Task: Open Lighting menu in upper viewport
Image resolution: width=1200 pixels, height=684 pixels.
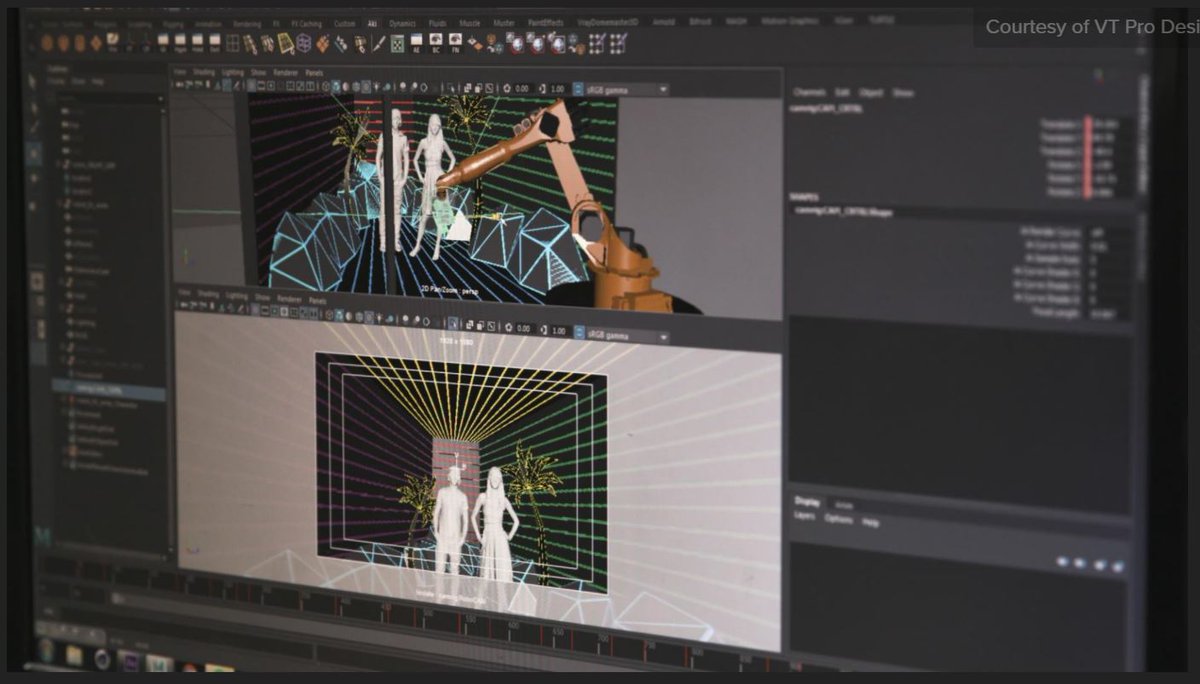Action: [232, 72]
